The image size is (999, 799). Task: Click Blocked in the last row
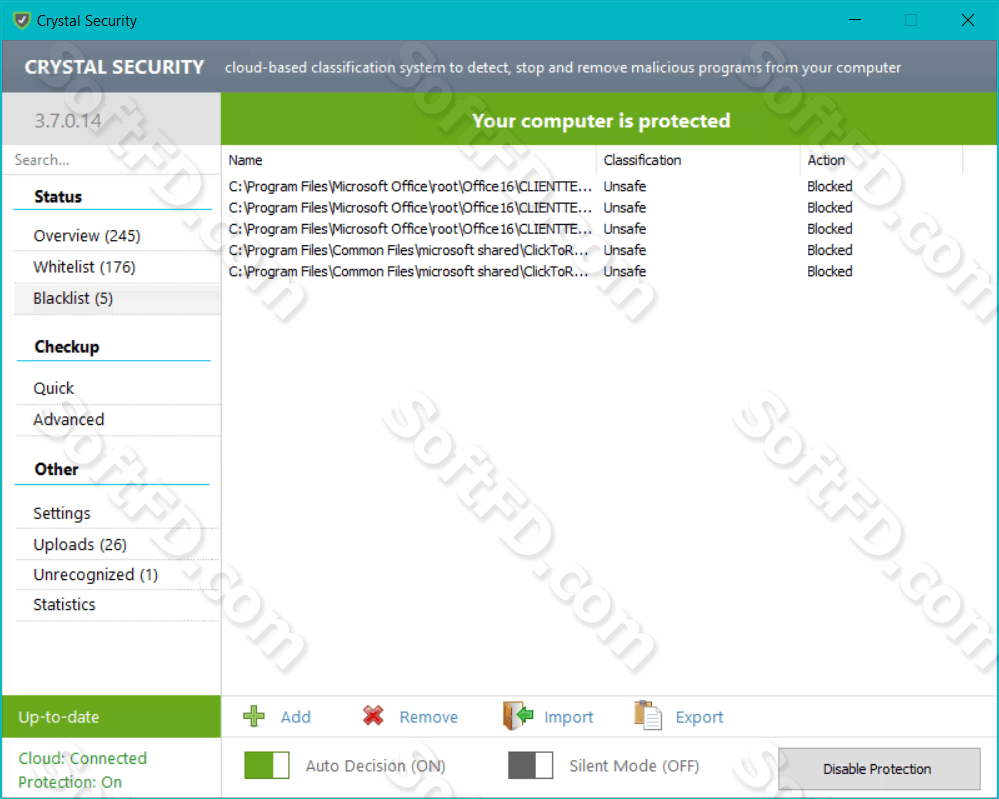[x=829, y=271]
